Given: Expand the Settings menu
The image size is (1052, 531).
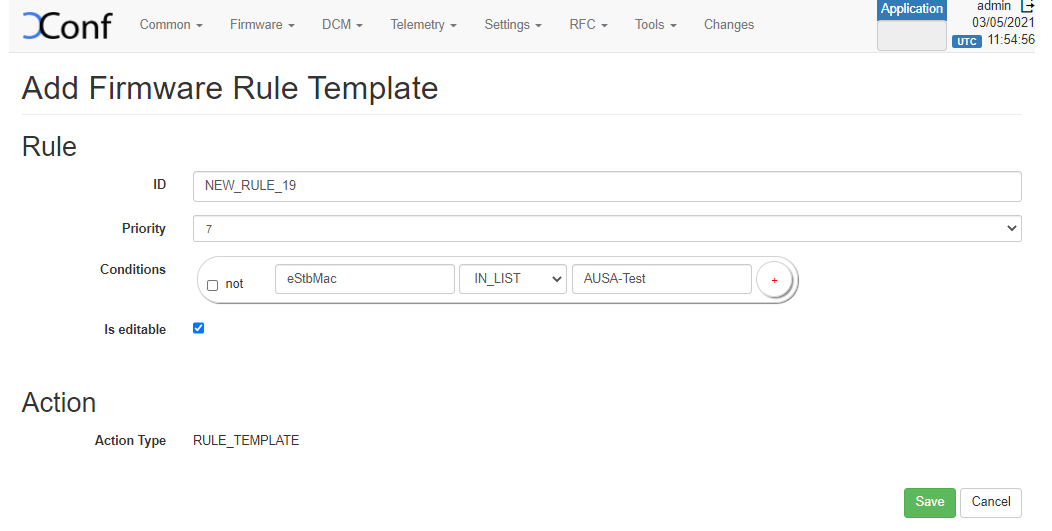Looking at the screenshot, I should pyautogui.click(x=513, y=25).
